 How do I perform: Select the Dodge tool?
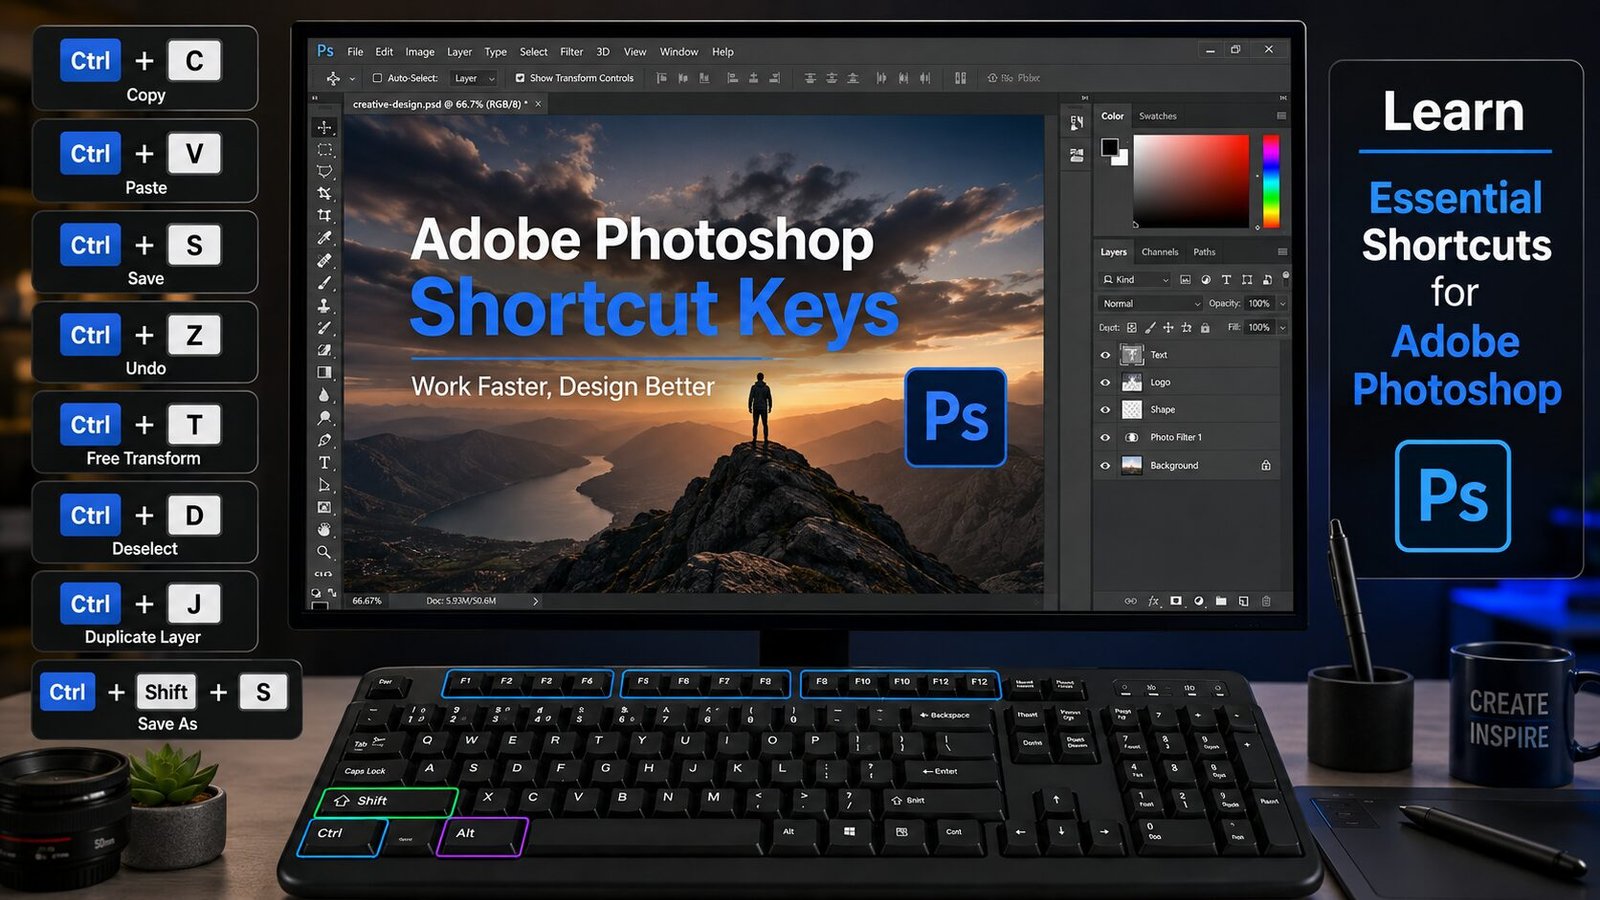[324, 418]
